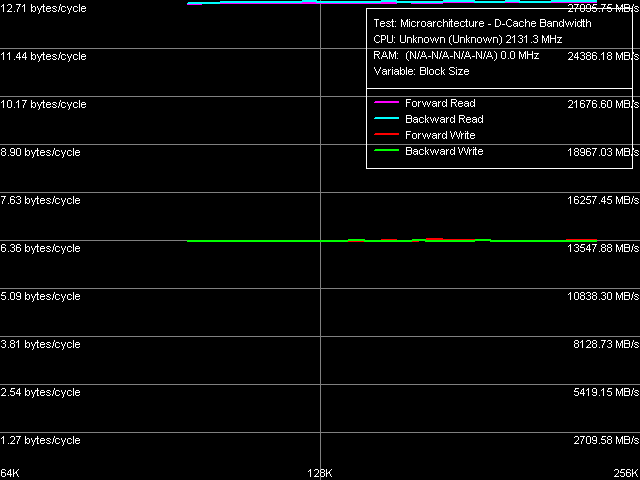Click the 64K block size label

coord(10,473)
